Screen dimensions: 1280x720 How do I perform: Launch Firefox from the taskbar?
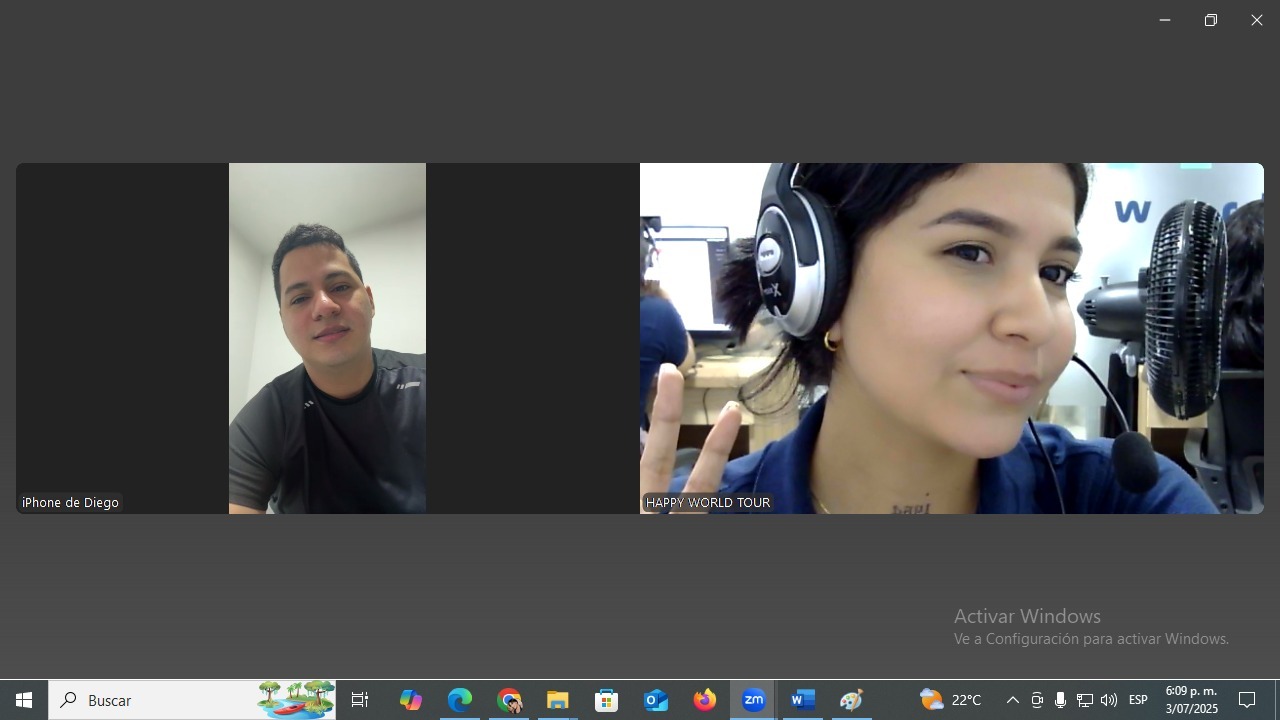pyautogui.click(x=705, y=700)
